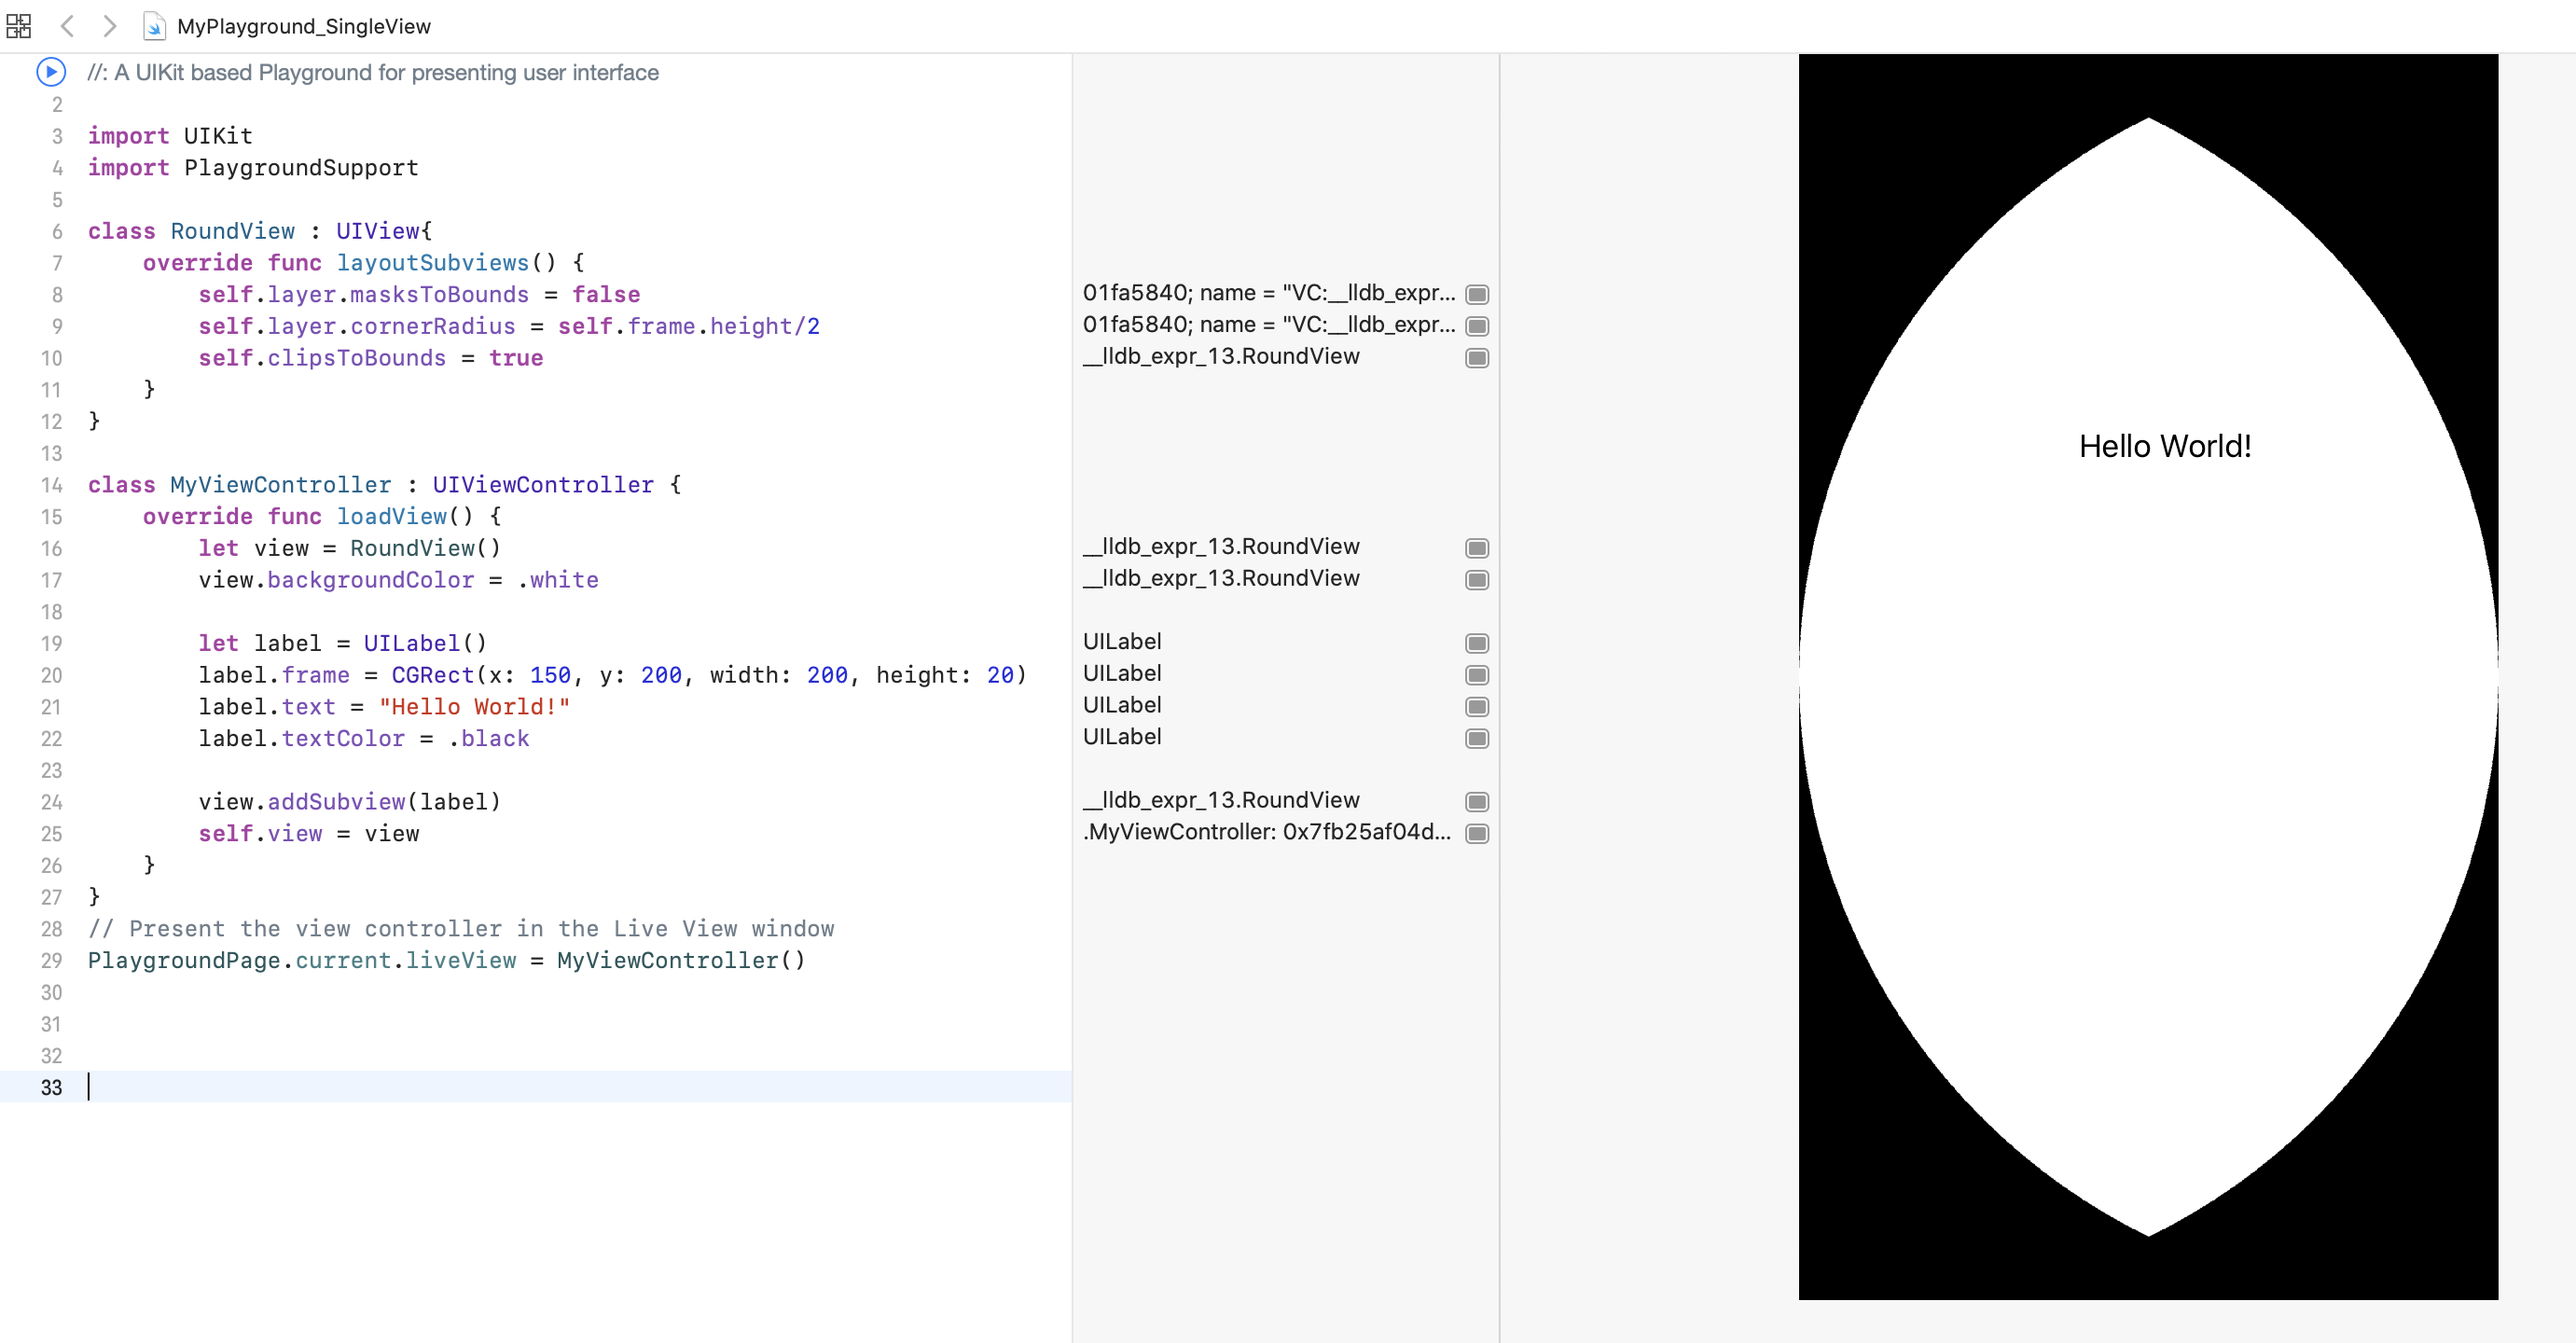Show result of RoundView() initialization line
The image size is (2576, 1343).
[x=1476, y=548]
